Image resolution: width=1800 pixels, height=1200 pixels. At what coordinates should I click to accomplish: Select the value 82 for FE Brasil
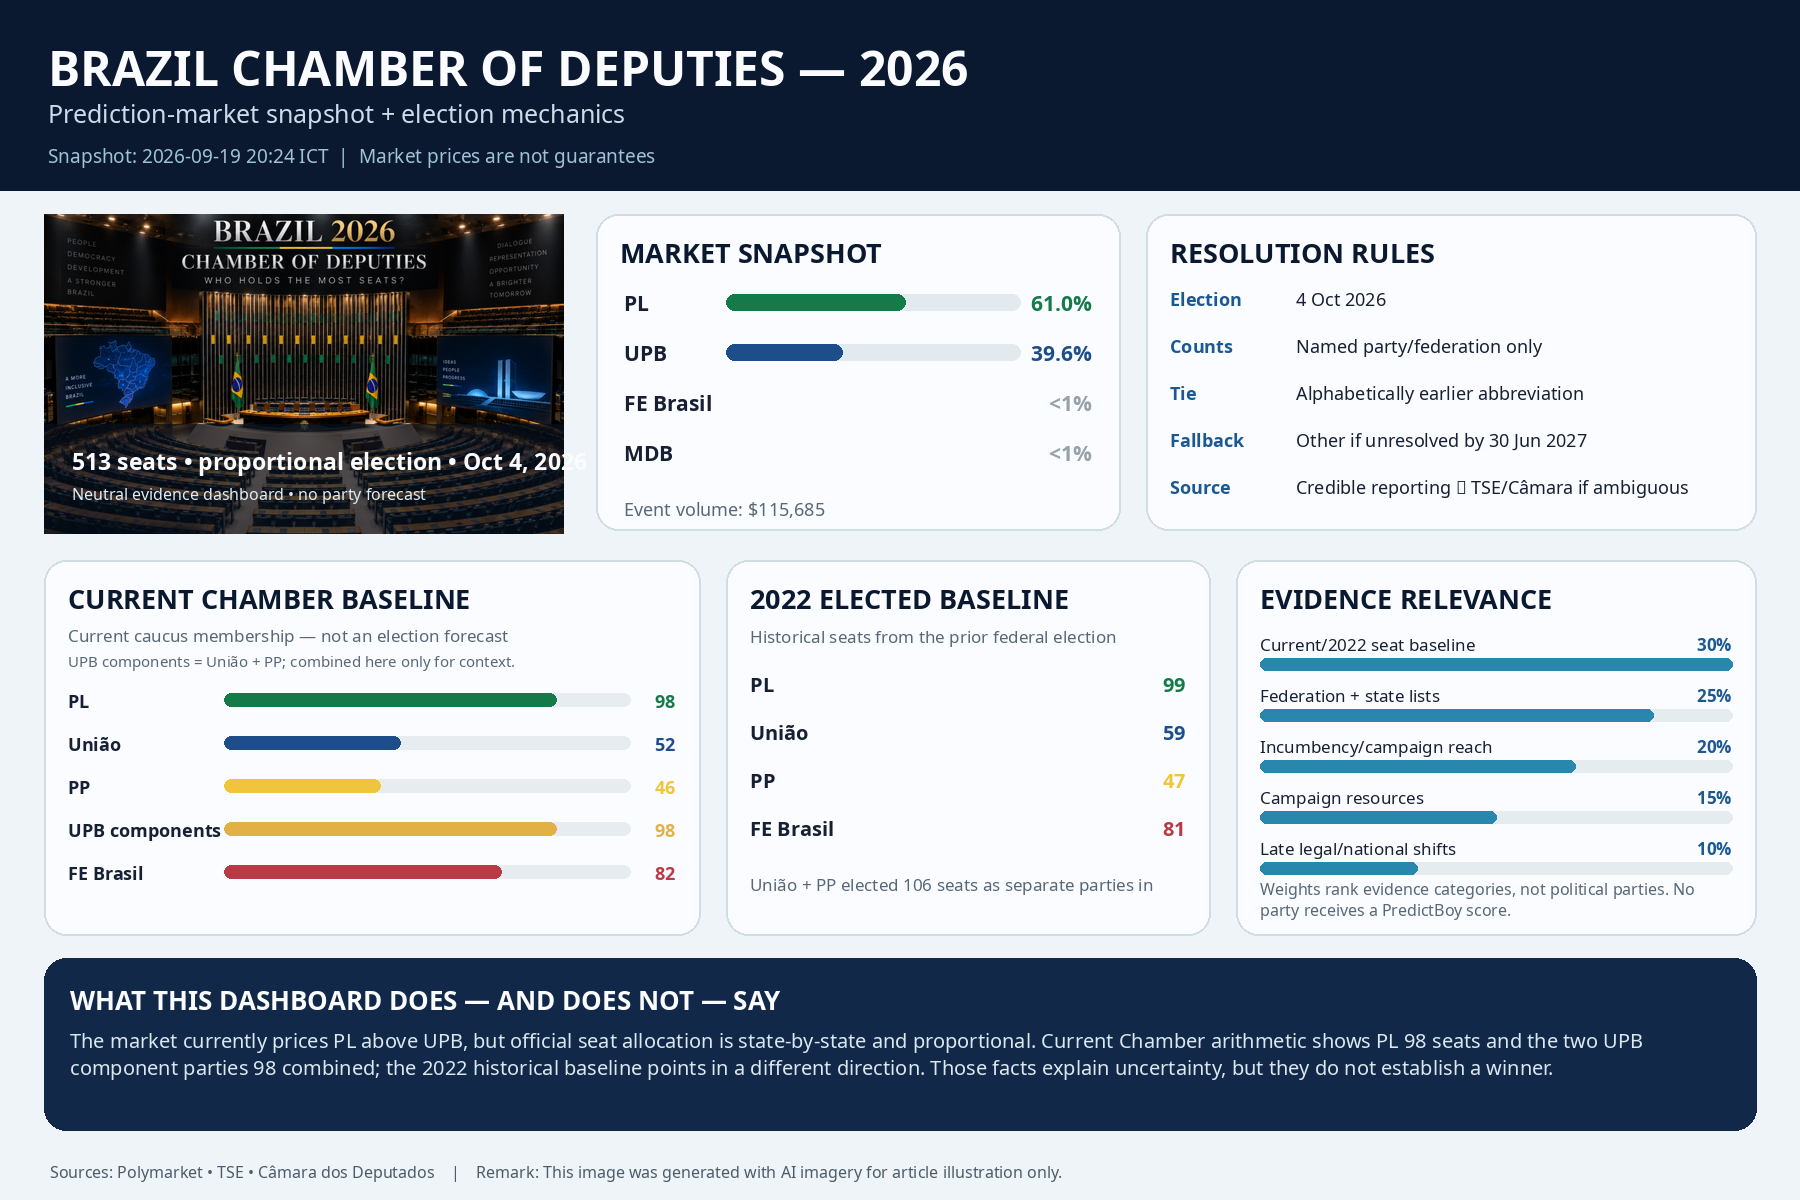[x=665, y=874]
